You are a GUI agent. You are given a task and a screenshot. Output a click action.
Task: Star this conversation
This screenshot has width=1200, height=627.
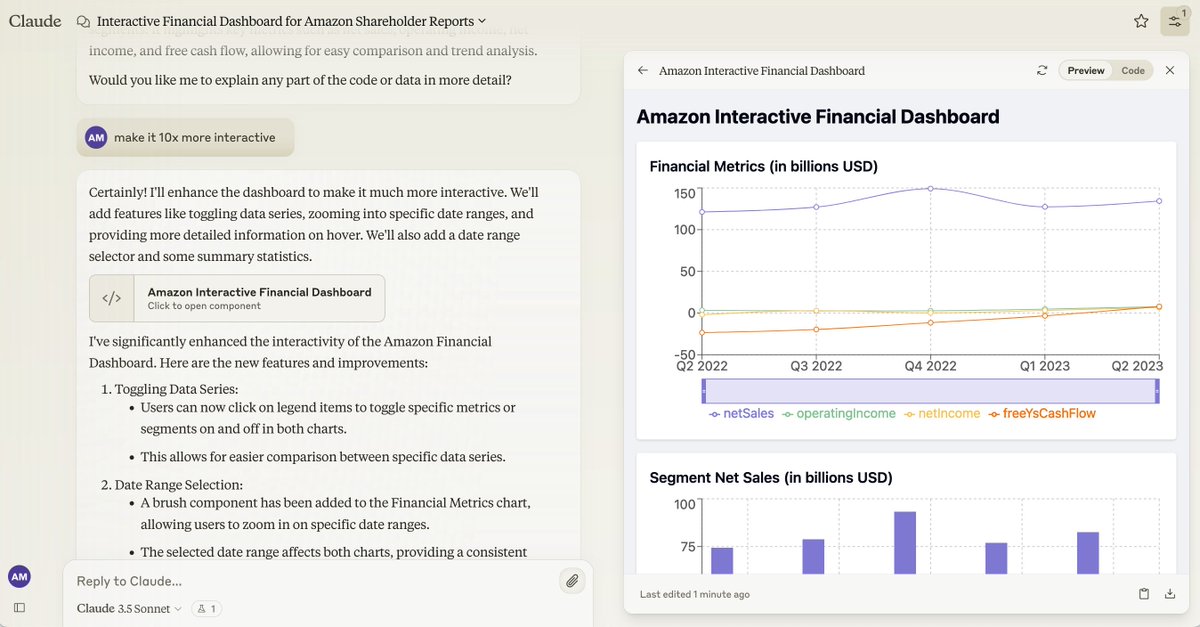(x=1141, y=21)
